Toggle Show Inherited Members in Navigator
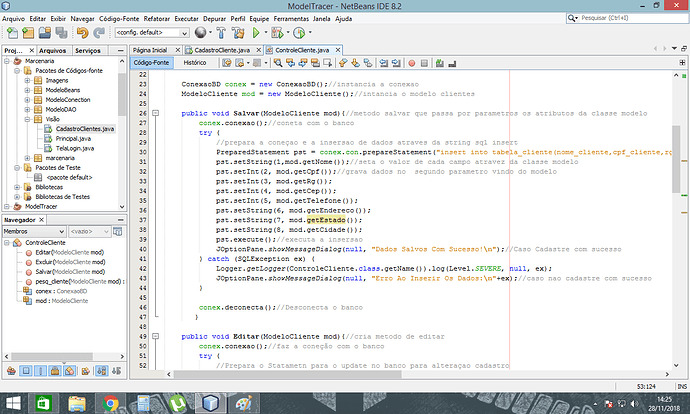 (11, 371)
